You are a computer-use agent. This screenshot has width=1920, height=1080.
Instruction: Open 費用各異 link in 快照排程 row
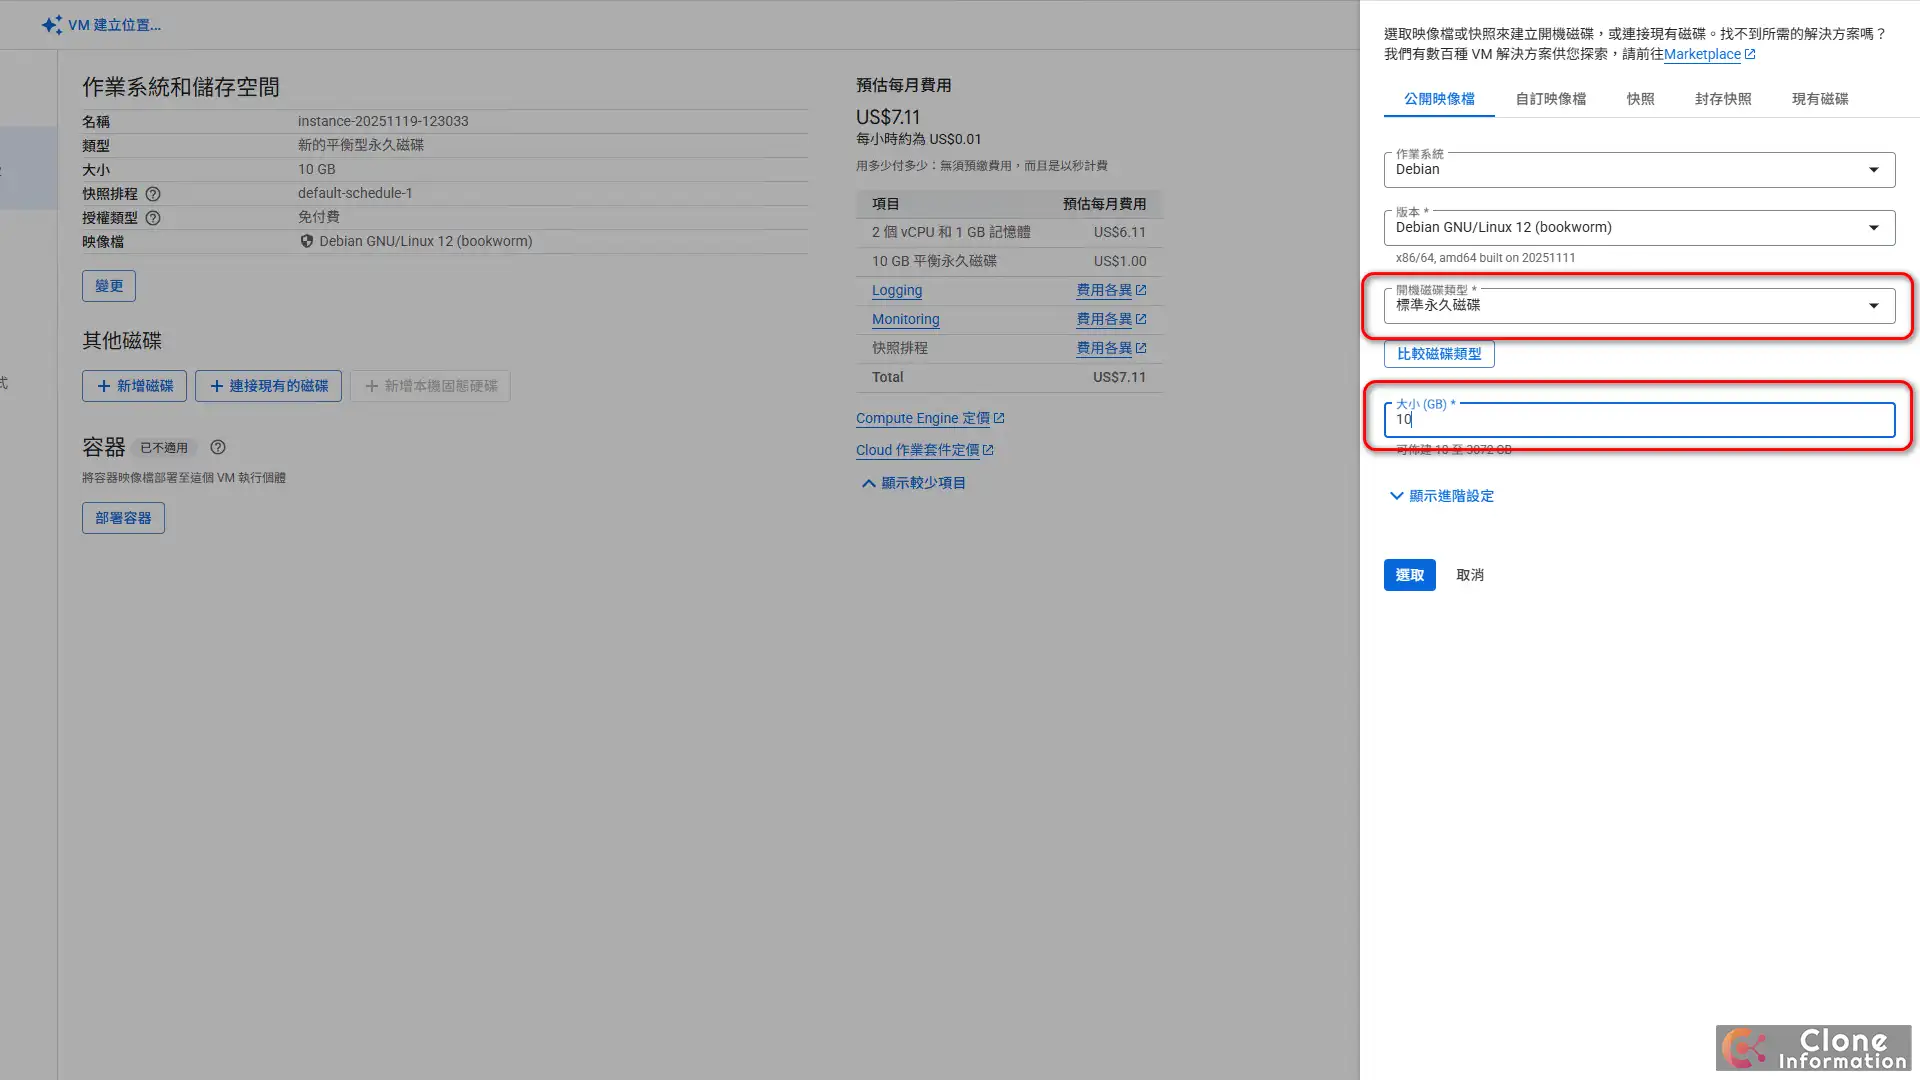[x=1104, y=348]
